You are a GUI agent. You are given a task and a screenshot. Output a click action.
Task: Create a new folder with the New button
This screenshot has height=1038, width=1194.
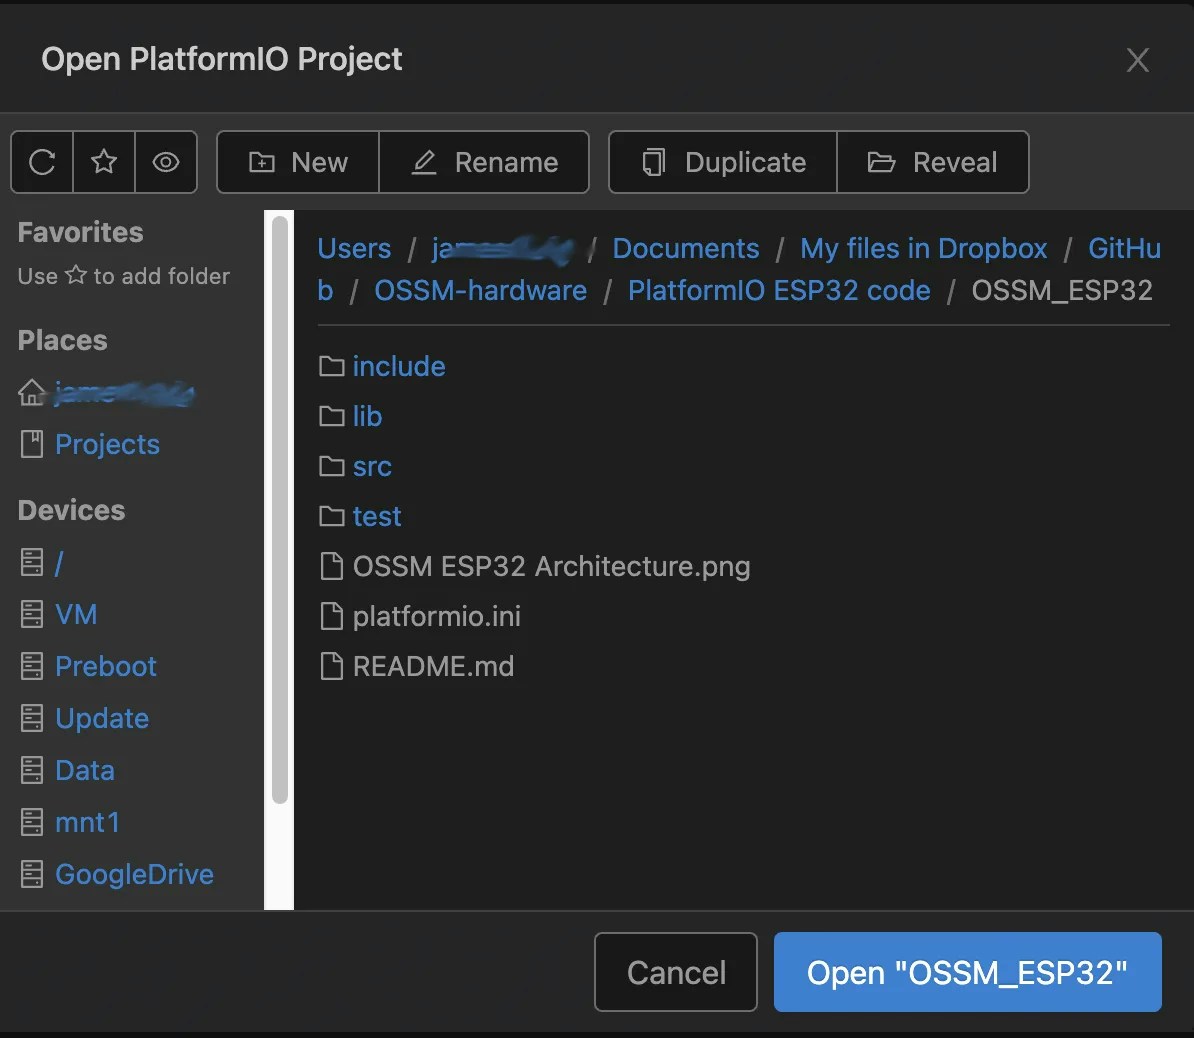tap(297, 162)
